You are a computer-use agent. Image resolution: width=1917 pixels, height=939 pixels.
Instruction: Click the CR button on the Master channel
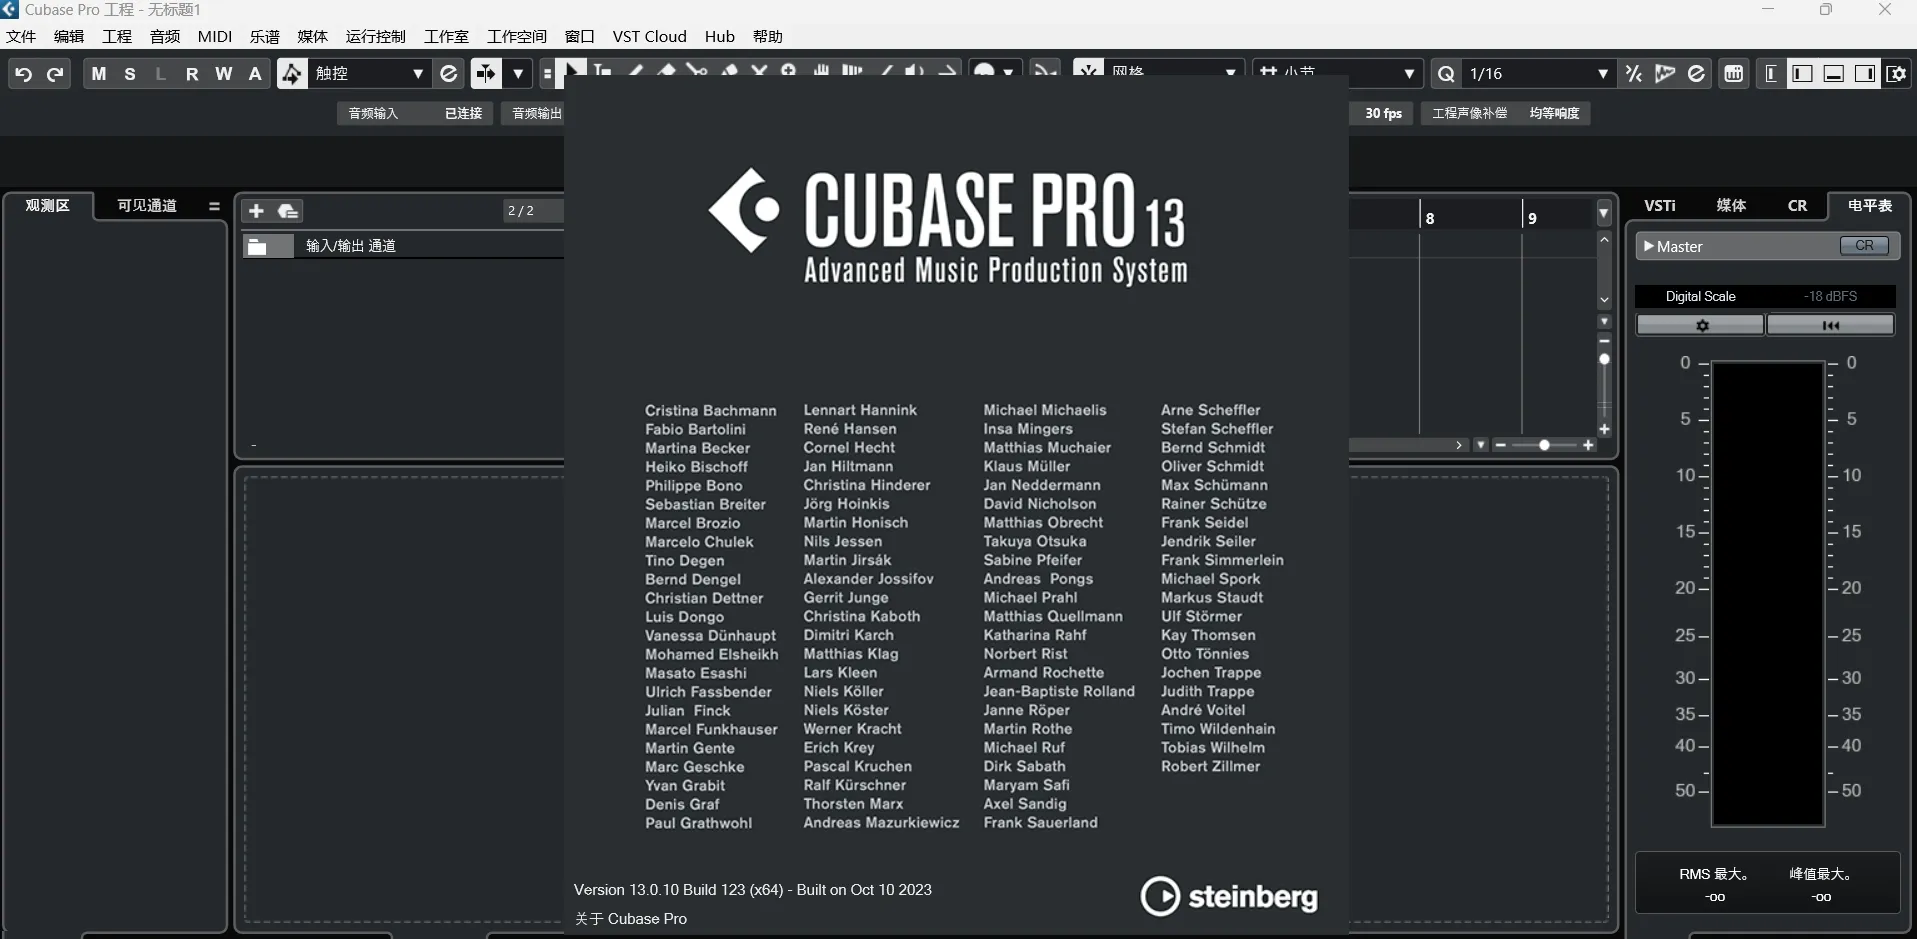[1864, 246]
